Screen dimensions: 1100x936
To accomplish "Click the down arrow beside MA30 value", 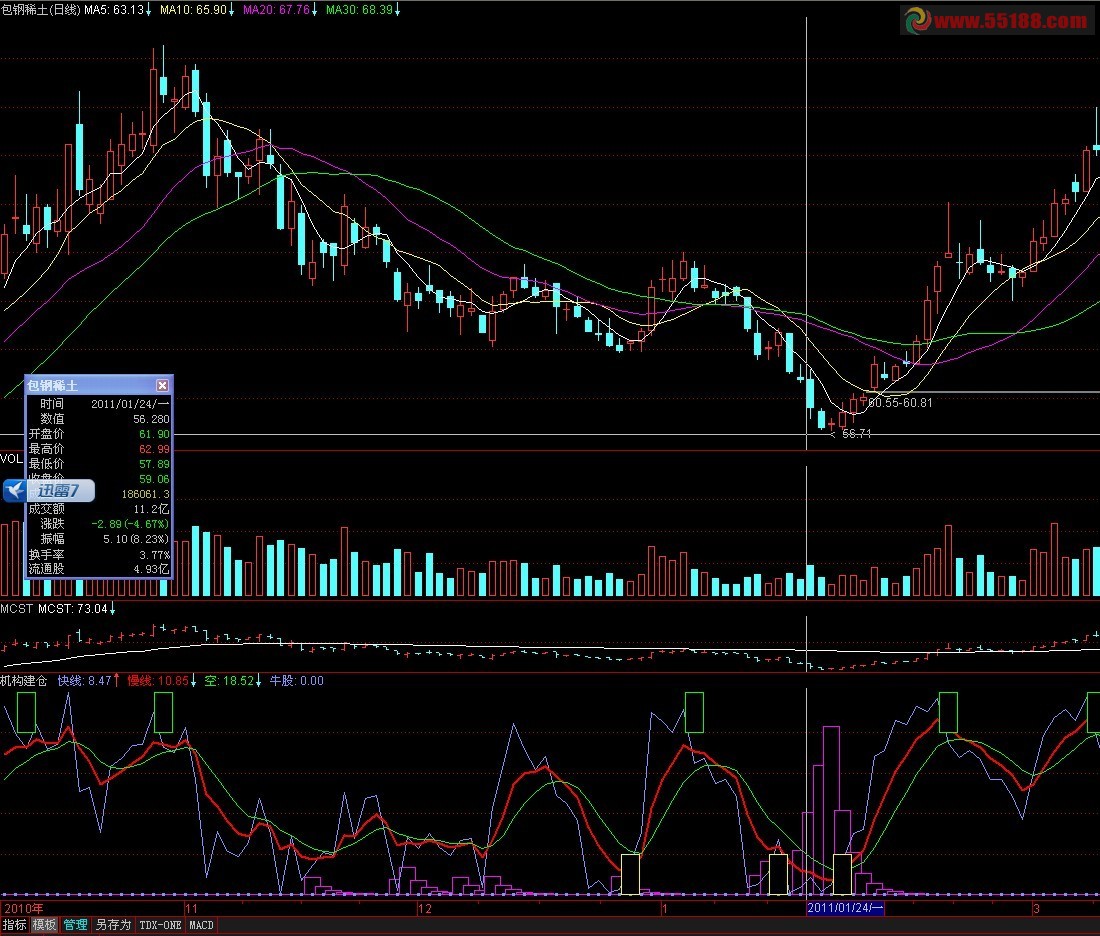I will [x=397, y=10].
